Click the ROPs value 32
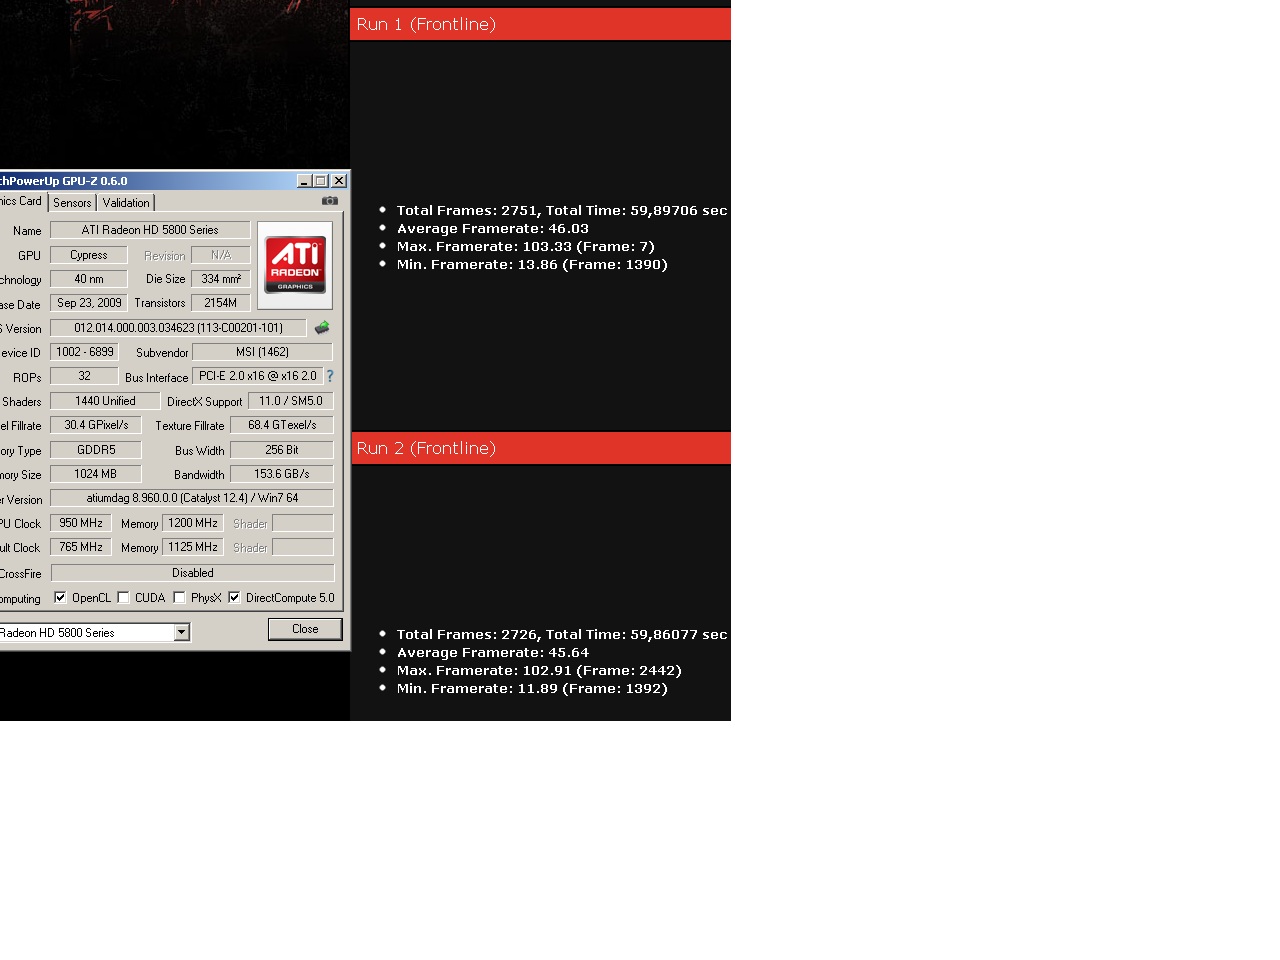 (85, 376)
